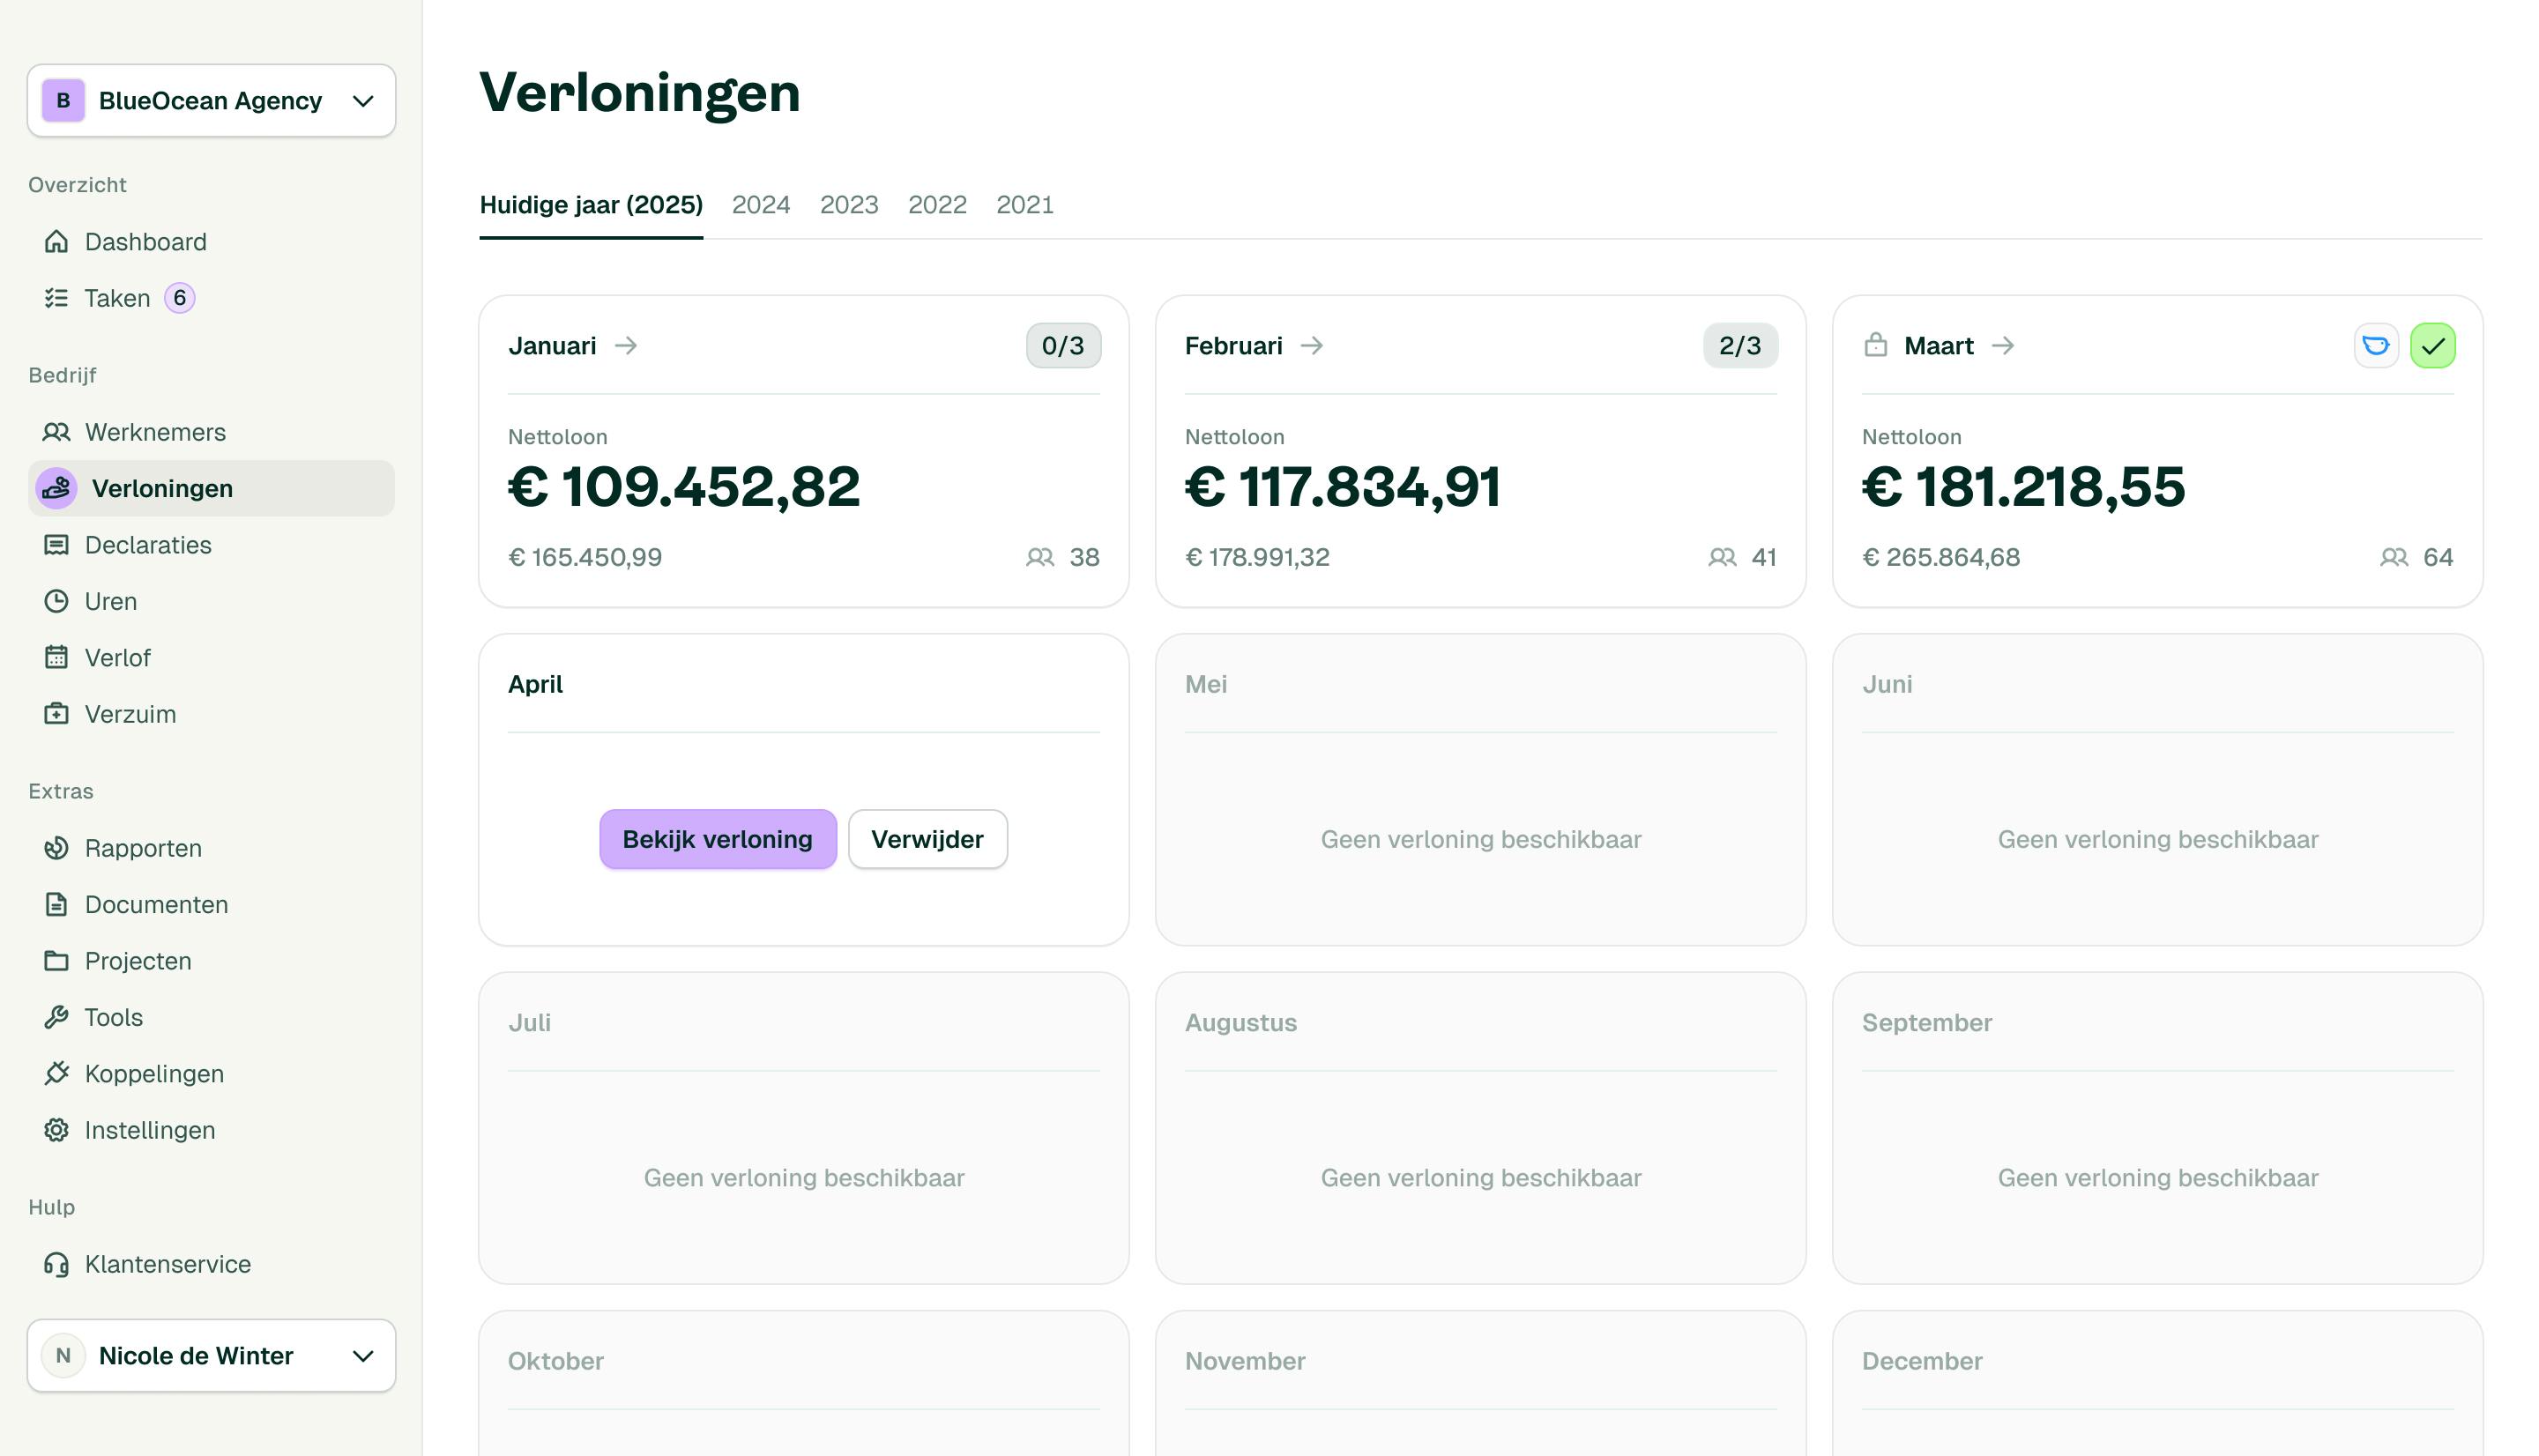Click the Instellingen gear icon
Image resolution: width=2539 pixels, height=1456 pixels.
click(56, 1130)
